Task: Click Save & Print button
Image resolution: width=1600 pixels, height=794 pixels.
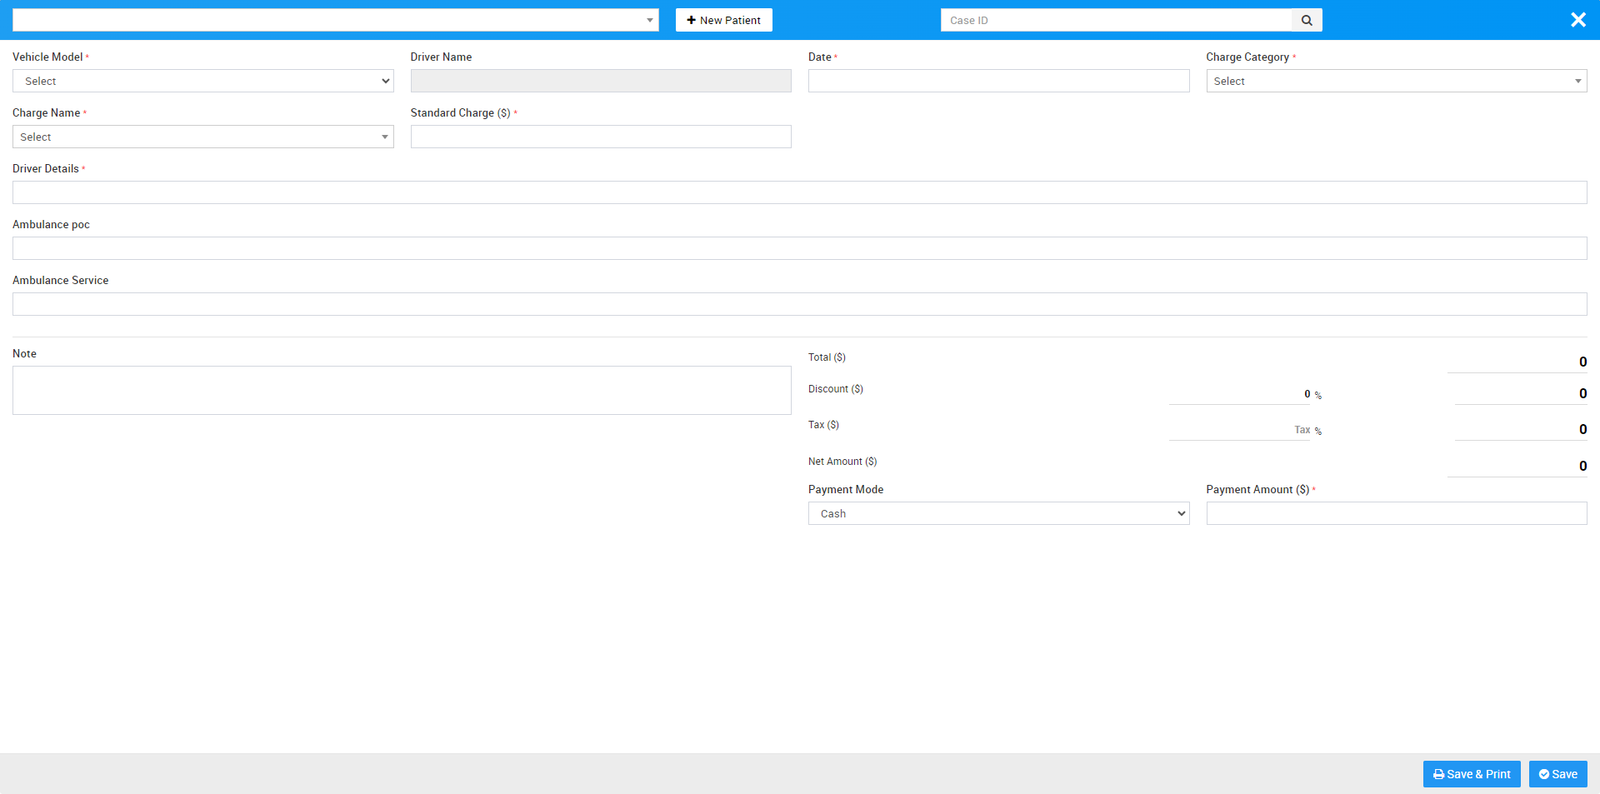Action: (x=1471, y=774)
